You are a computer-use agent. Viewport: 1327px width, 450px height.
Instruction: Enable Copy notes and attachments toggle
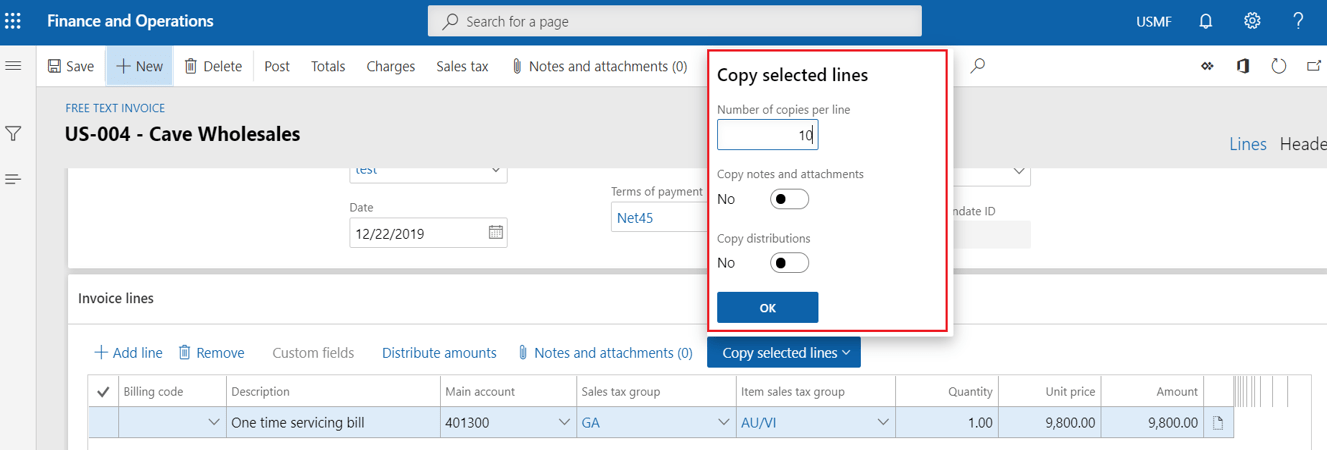(789, 199)
